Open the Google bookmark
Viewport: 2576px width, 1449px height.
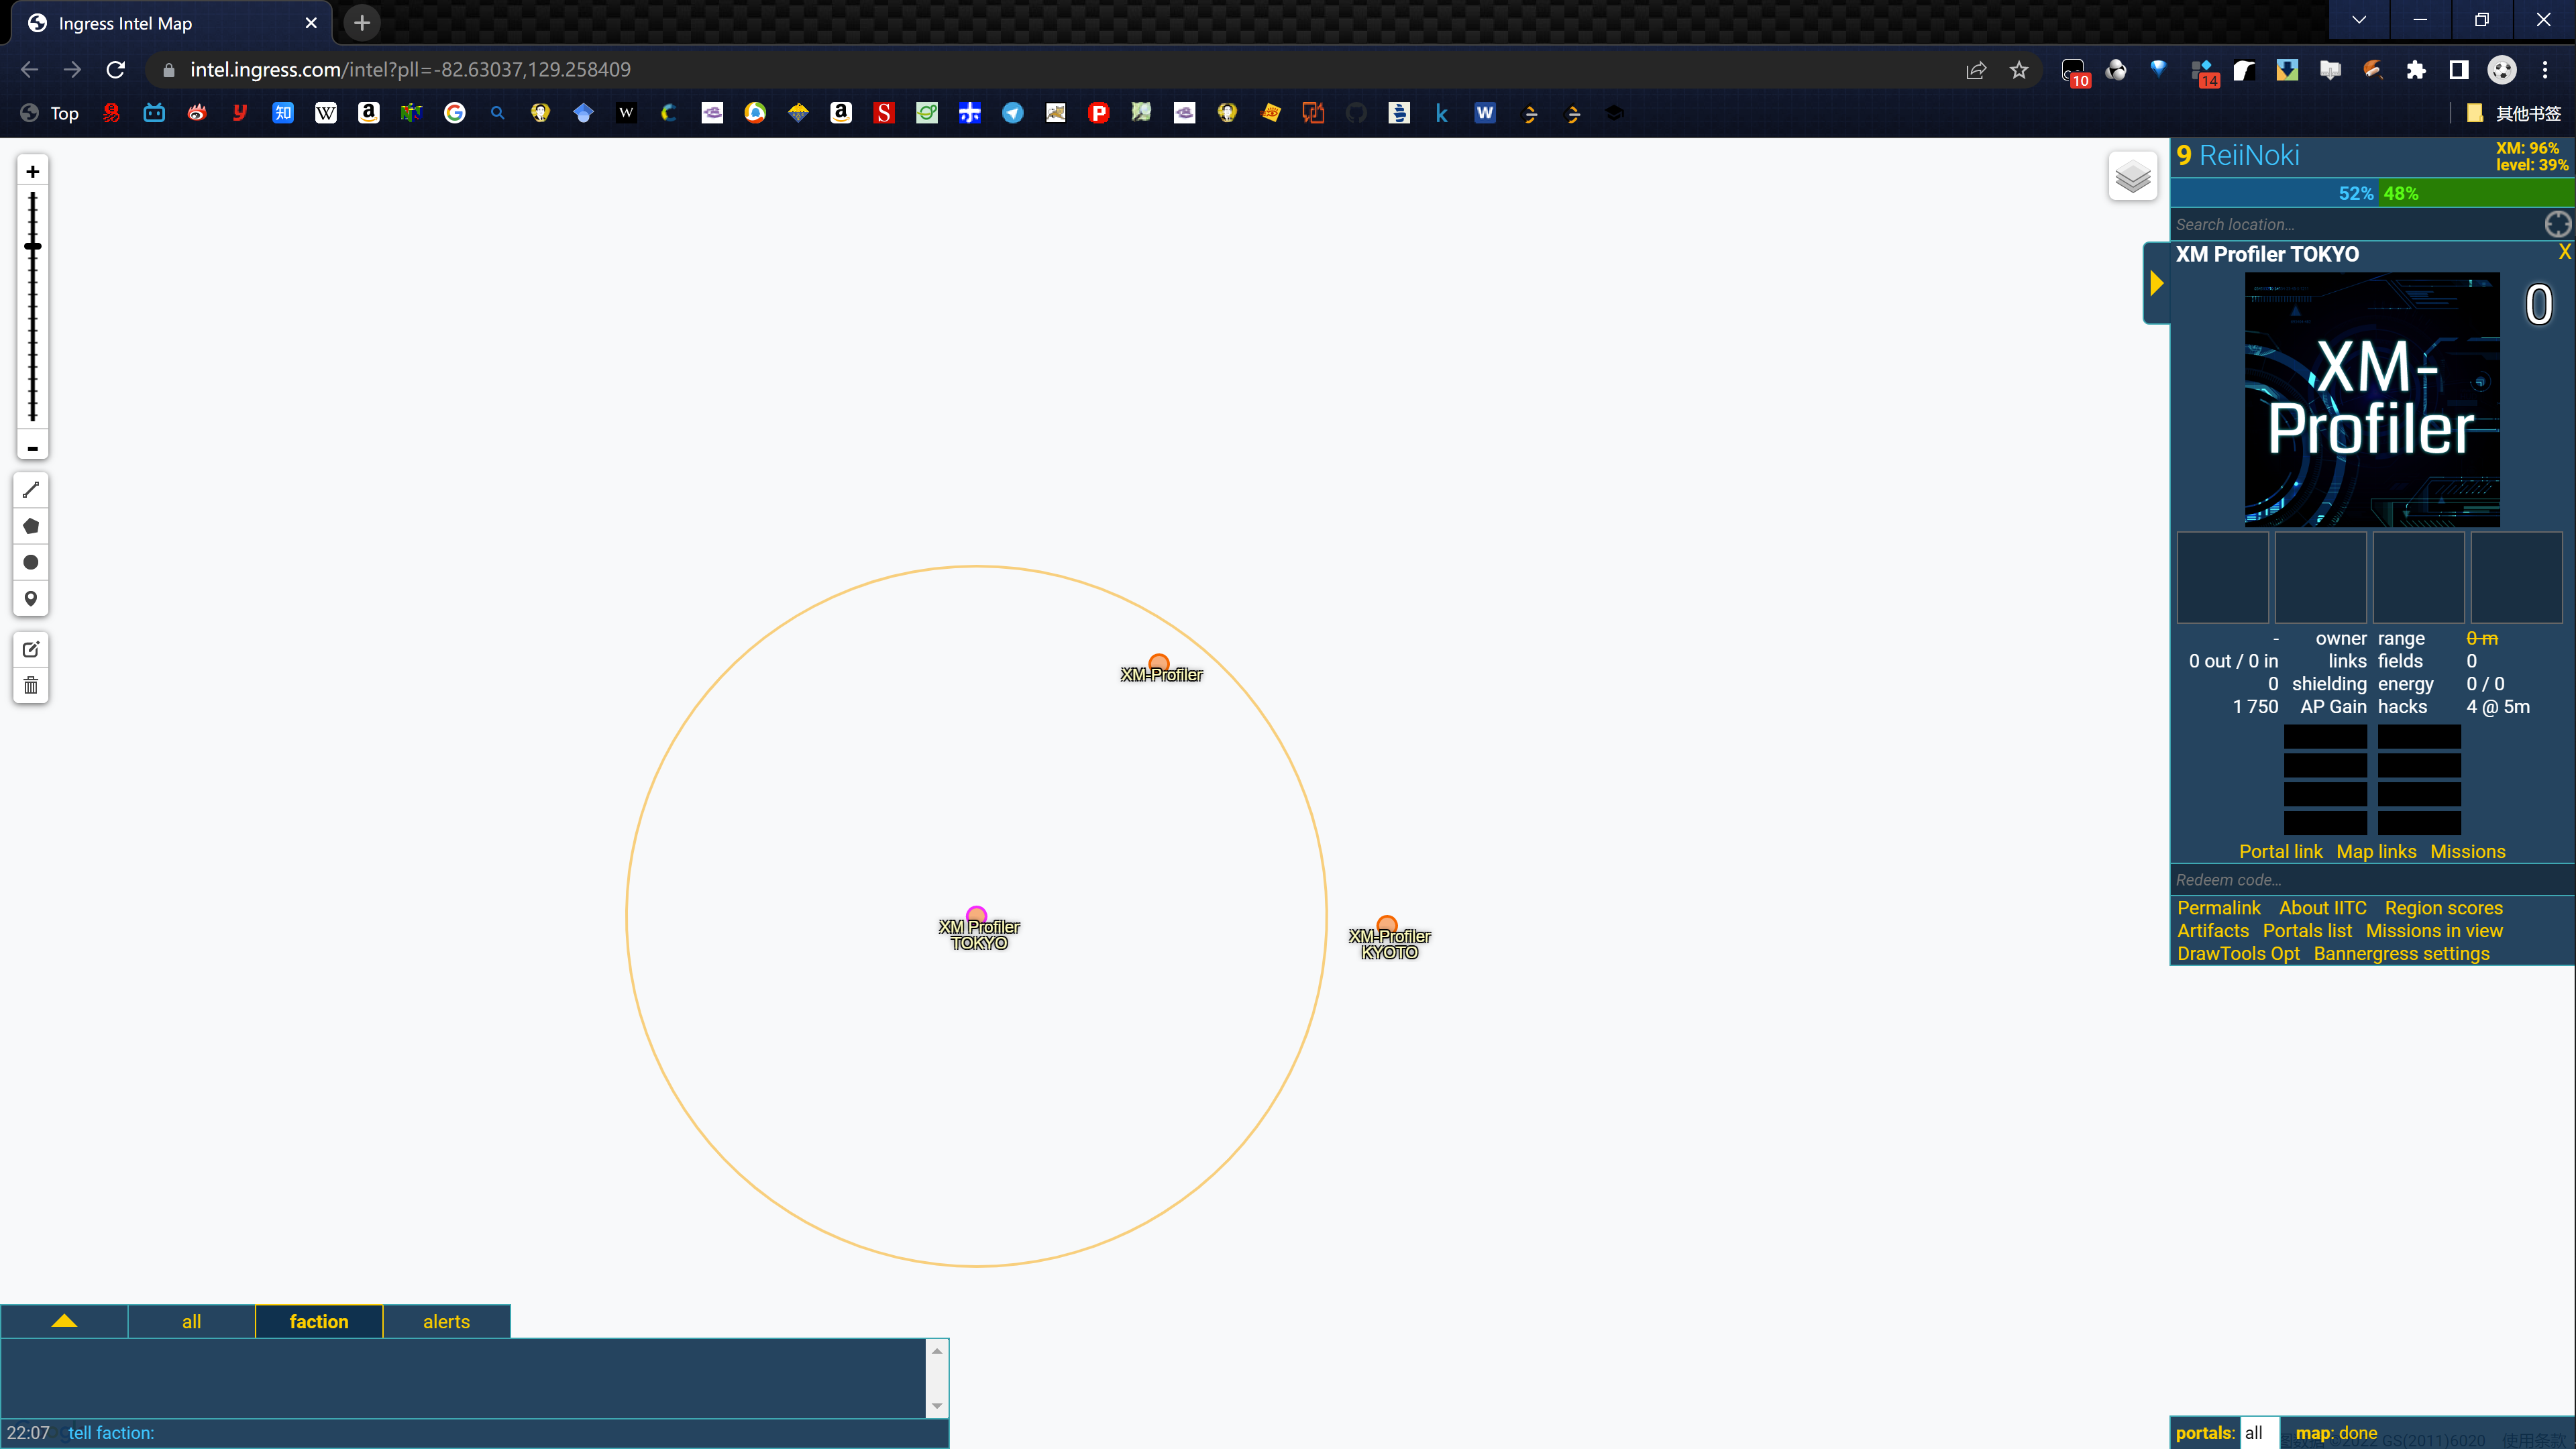click(455, 113)
